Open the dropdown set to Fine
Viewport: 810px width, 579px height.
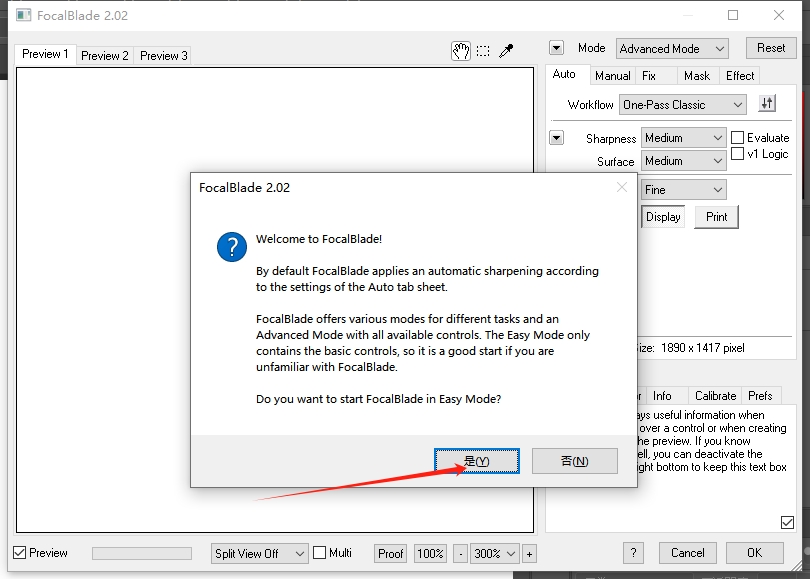[x=683, y=190]
